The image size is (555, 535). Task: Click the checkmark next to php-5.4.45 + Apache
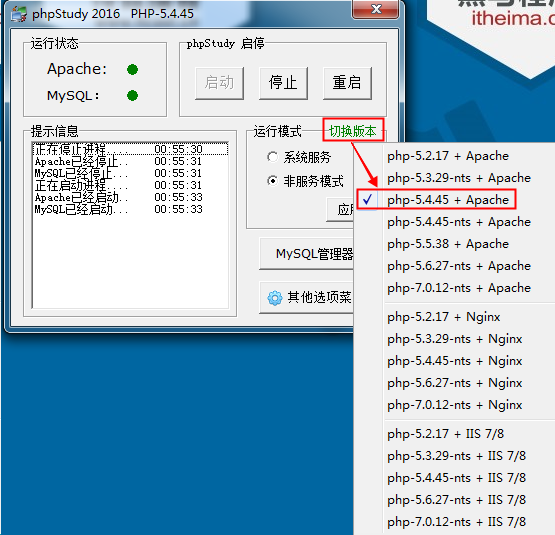pos(367,200)
